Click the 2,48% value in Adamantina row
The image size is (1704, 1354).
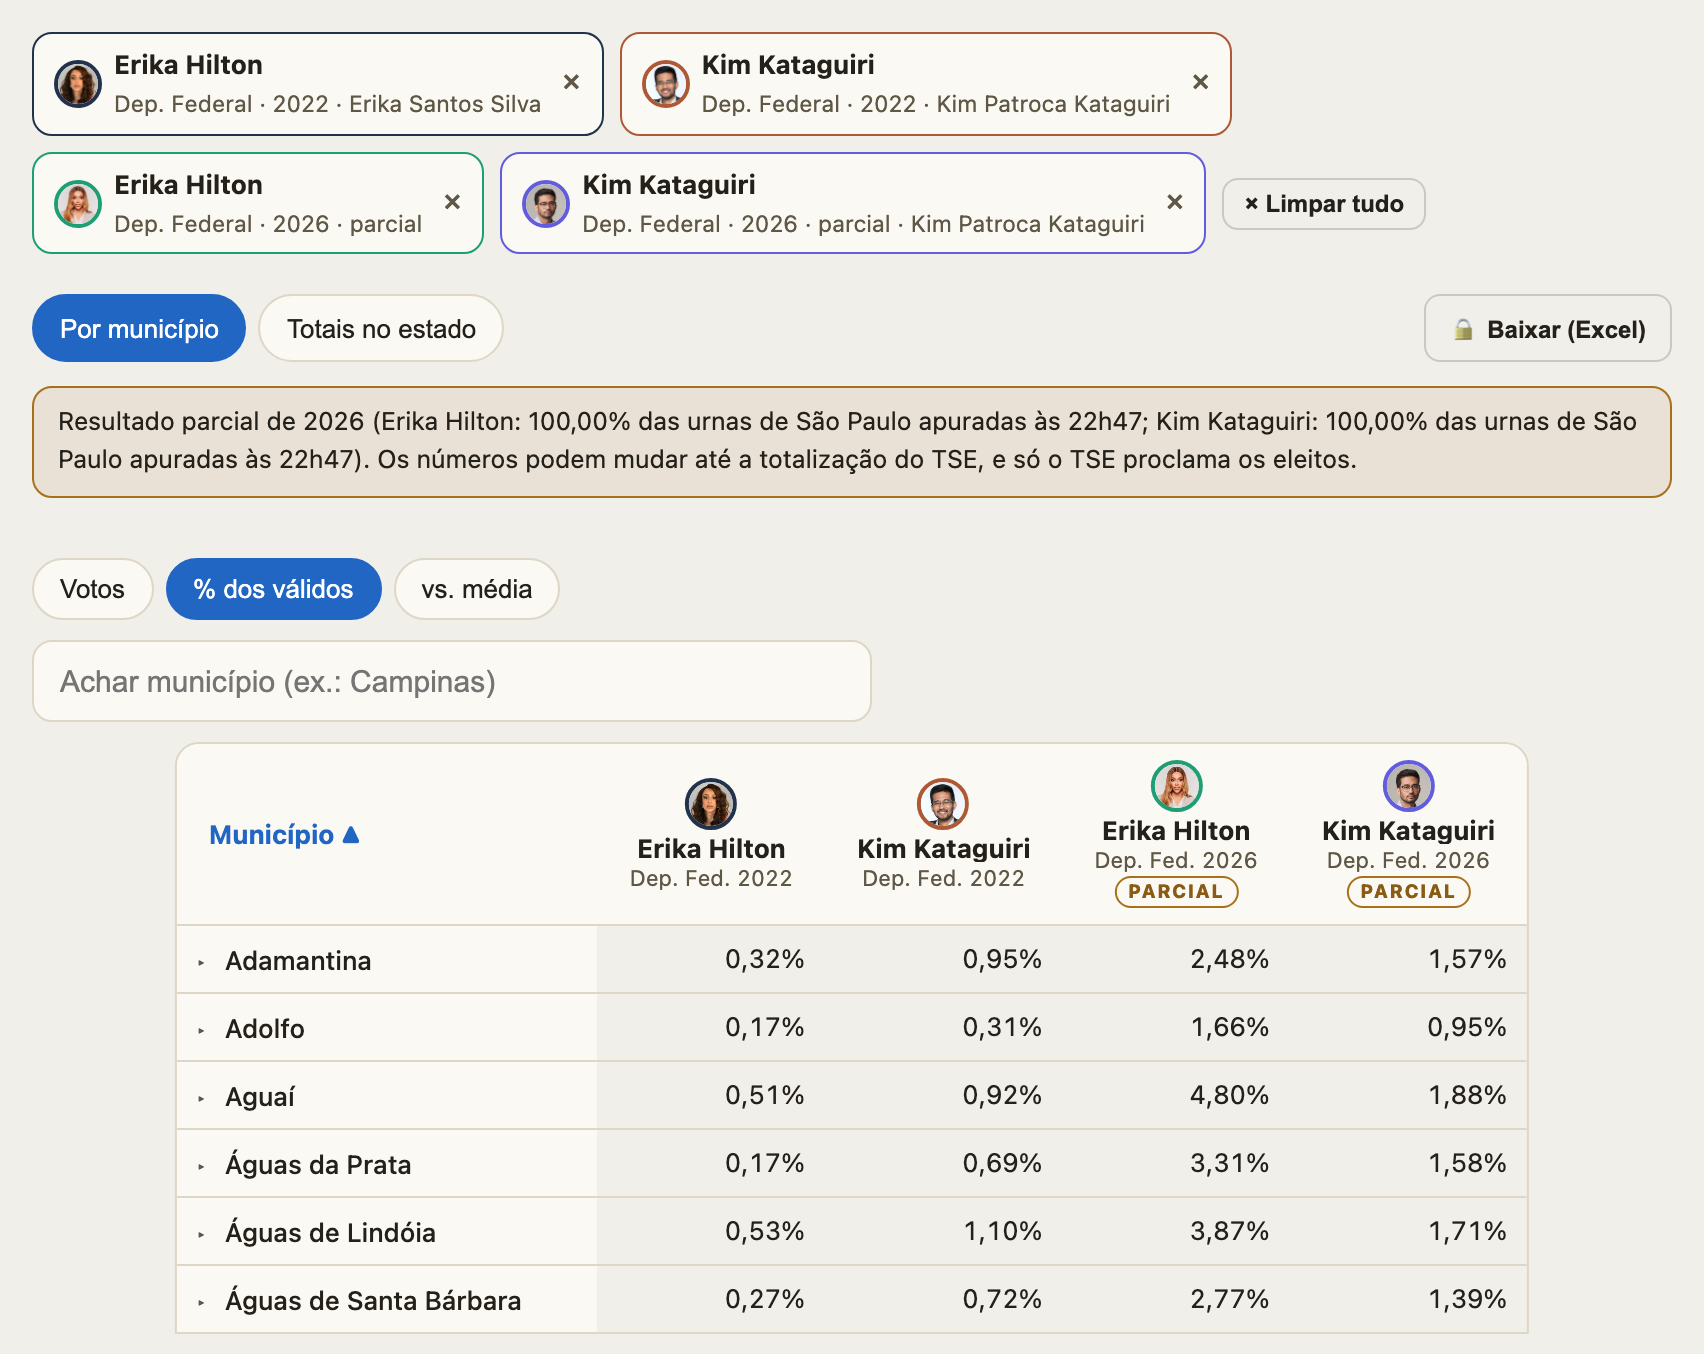coord(1229,959)
